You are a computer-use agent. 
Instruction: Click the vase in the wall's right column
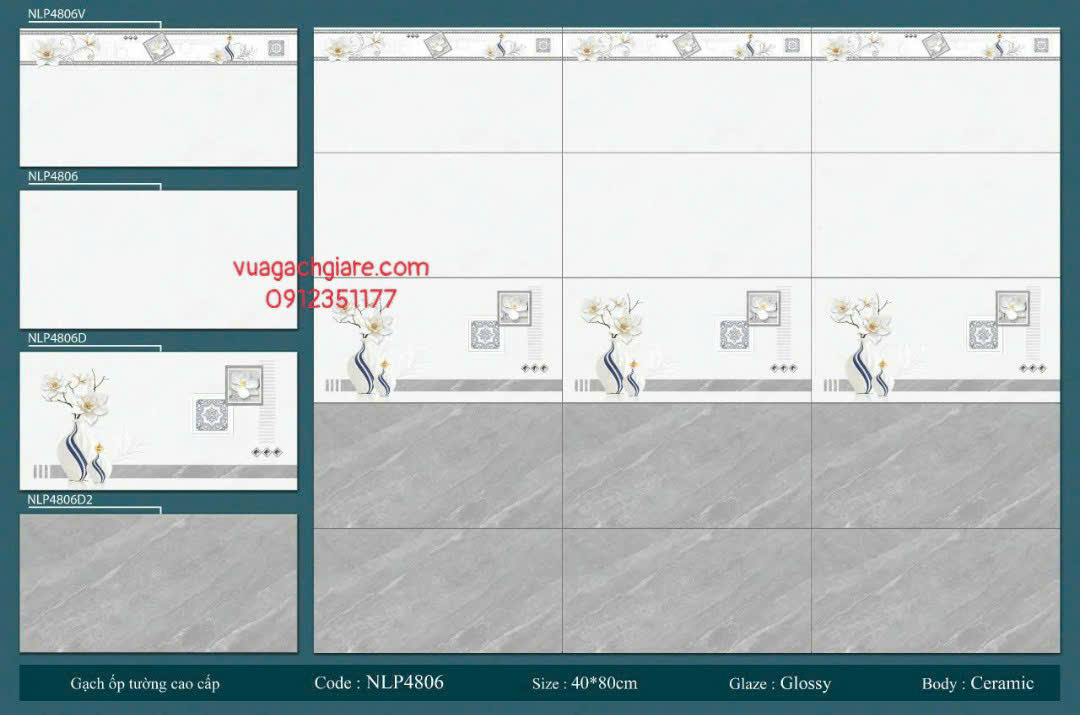(x=860, y=365)
